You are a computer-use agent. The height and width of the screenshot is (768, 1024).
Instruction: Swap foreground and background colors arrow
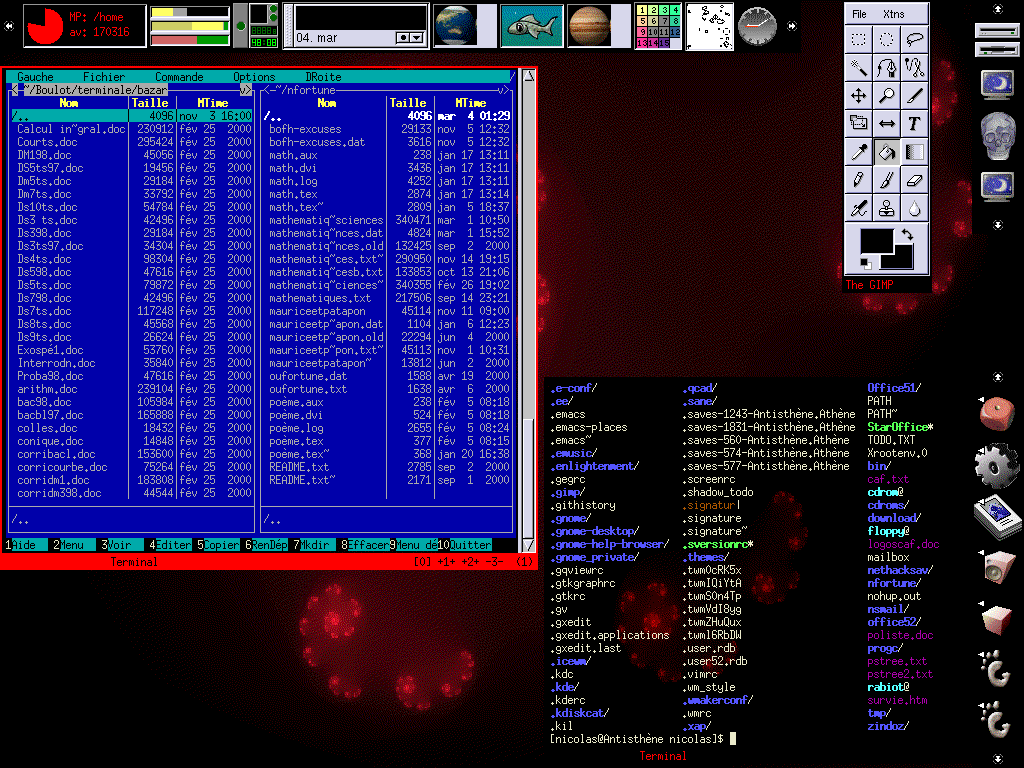coord(907,235)
